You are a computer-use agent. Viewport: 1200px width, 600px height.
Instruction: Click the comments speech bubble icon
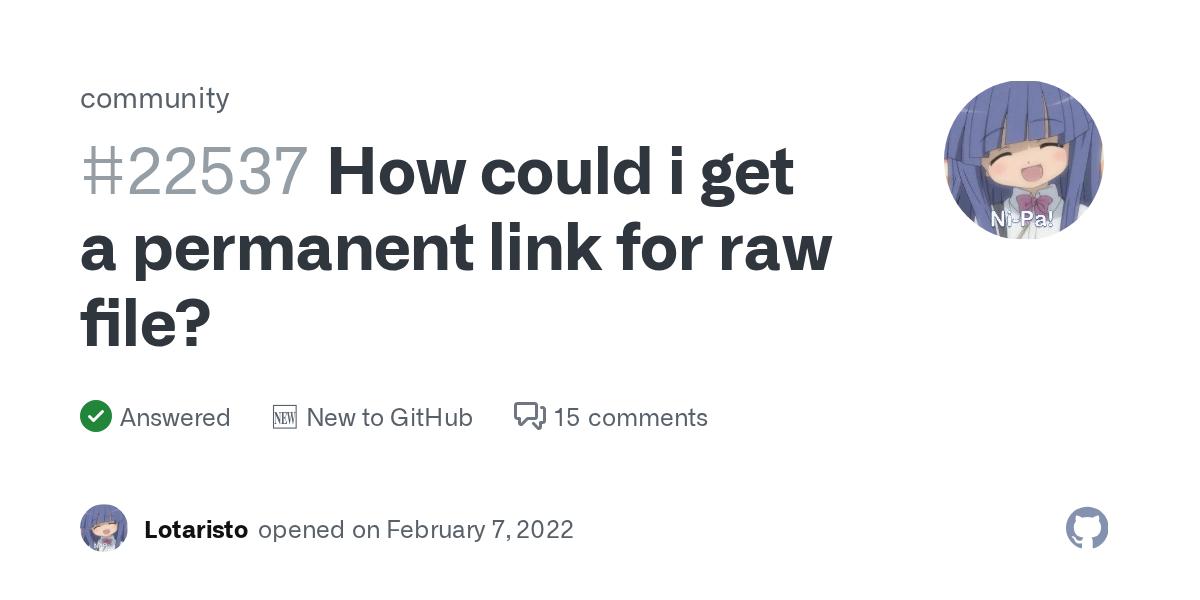point(529,416)
